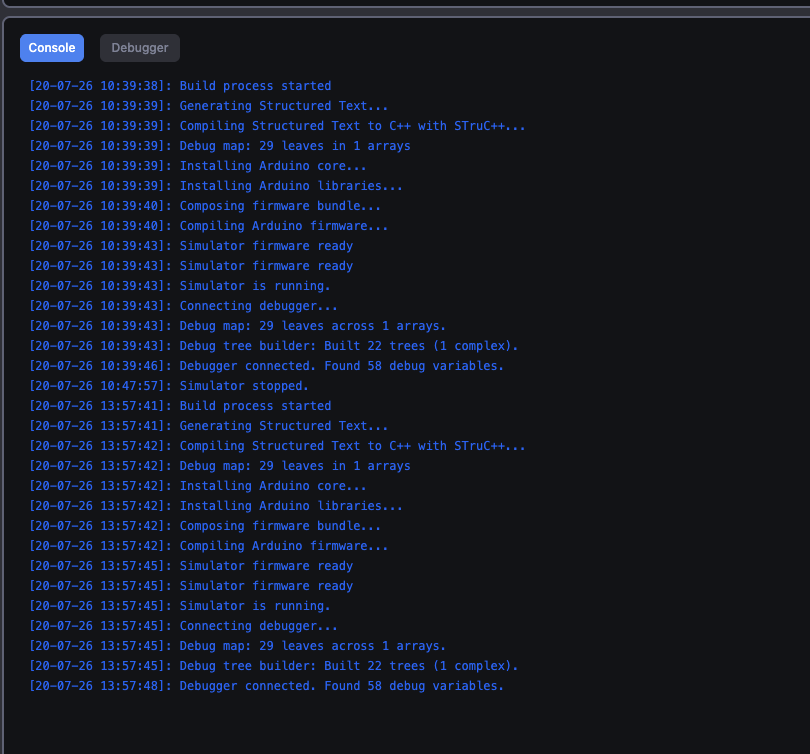
Task: Switch to the Console tab
Action: click(x=52, y=48)
